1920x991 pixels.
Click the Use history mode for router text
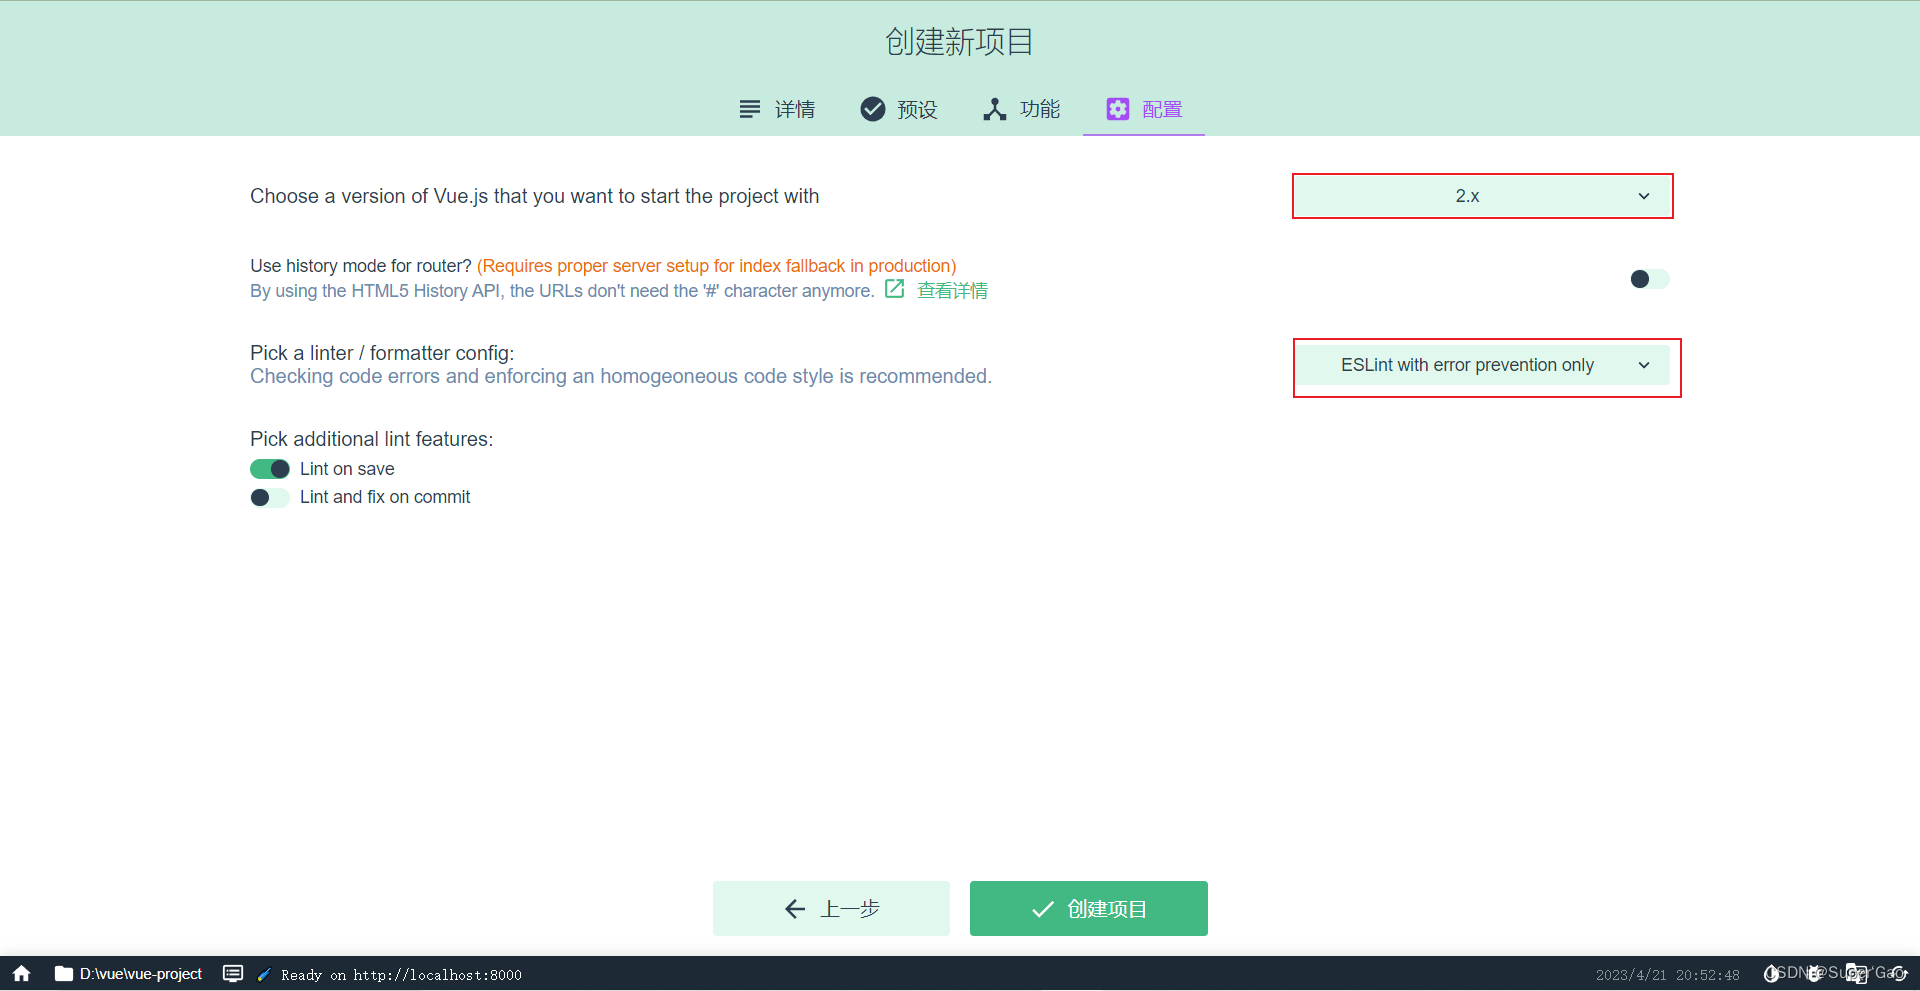coord(361,266)
